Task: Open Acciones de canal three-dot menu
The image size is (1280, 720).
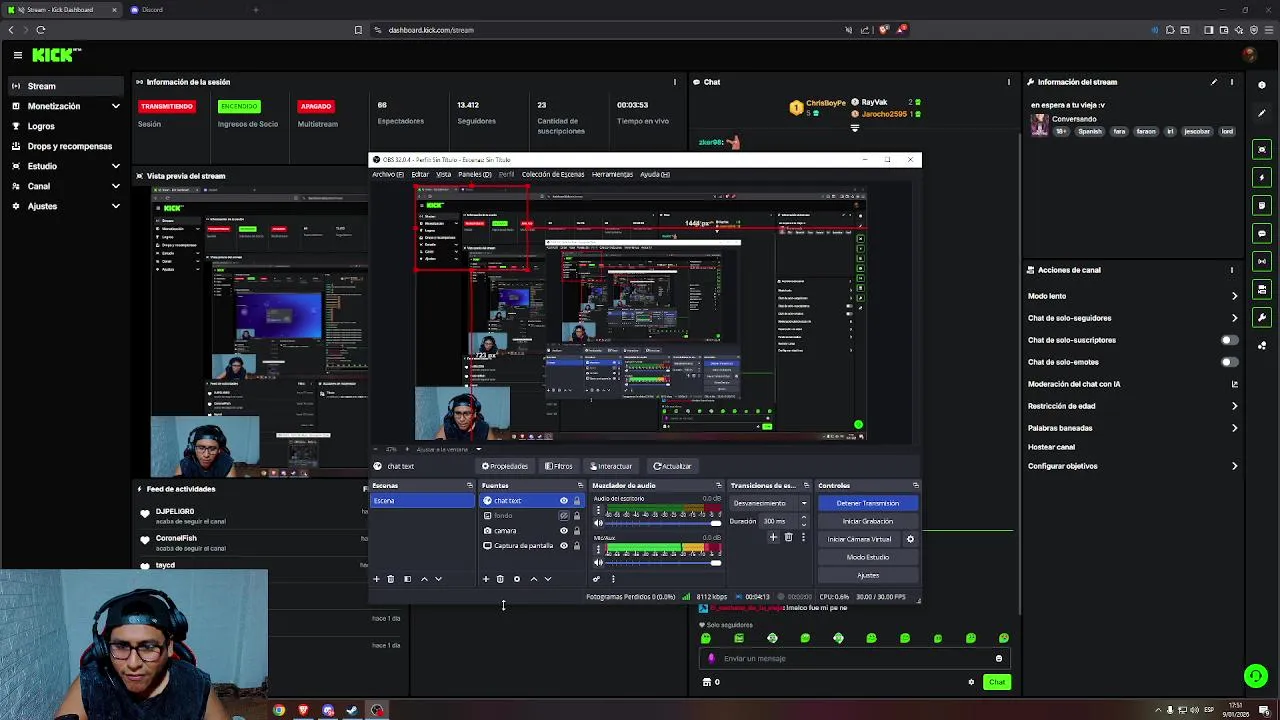Action: tap(1232, 270)
